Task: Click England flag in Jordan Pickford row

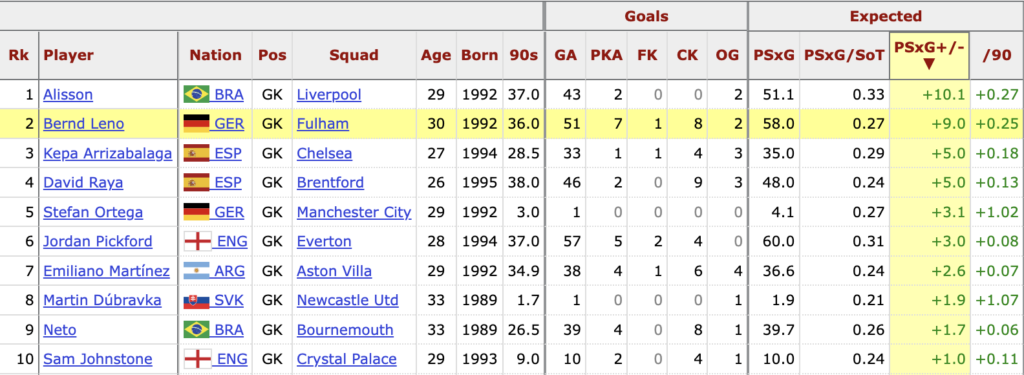Action: click(x=197, y=242)
